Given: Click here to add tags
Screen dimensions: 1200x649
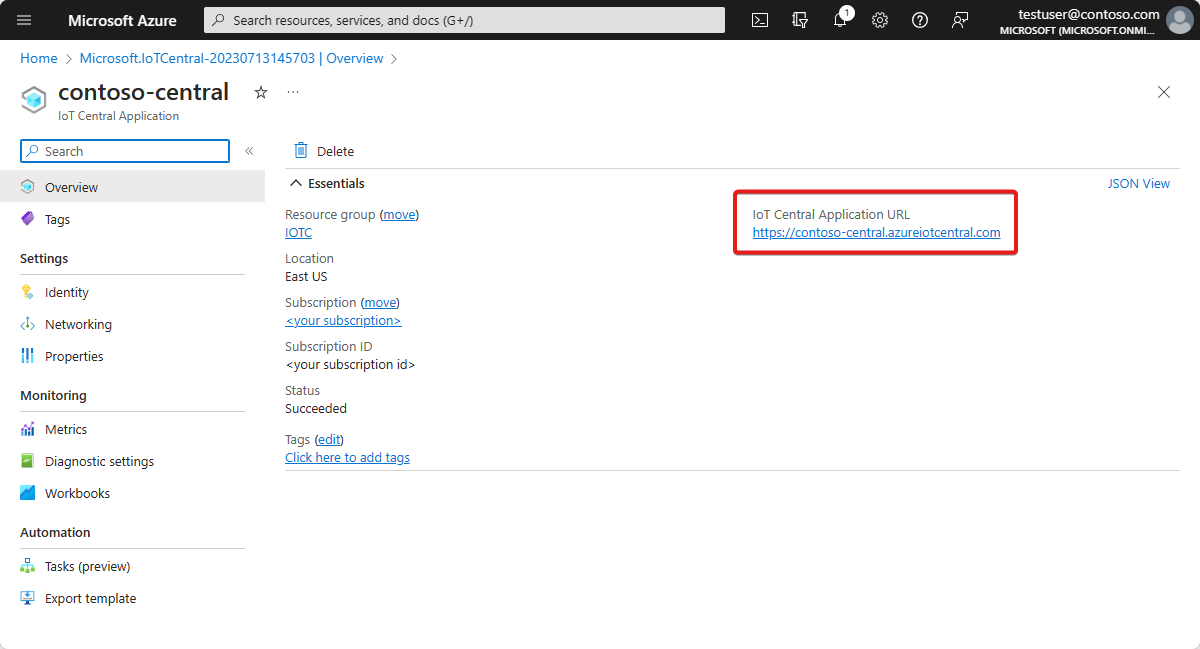Looking at the screenshot, I should [x=347, y=457].
